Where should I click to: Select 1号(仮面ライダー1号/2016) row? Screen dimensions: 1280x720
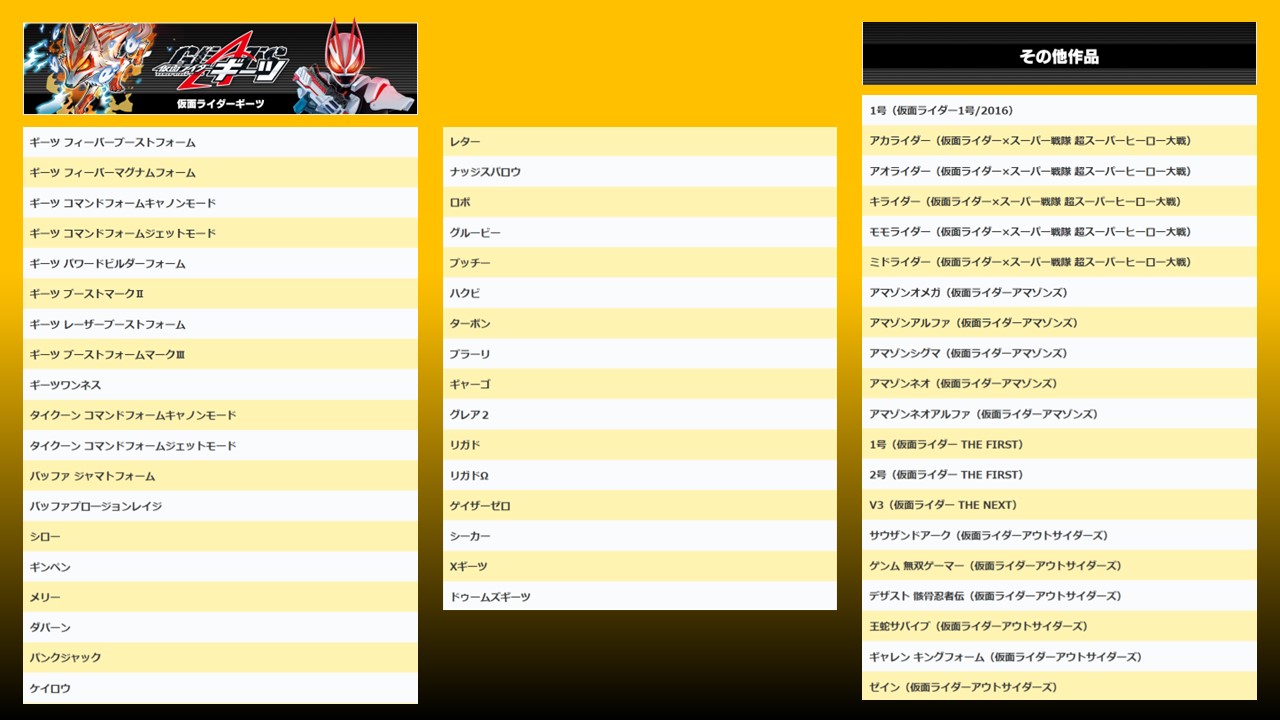coord(1059,110)
